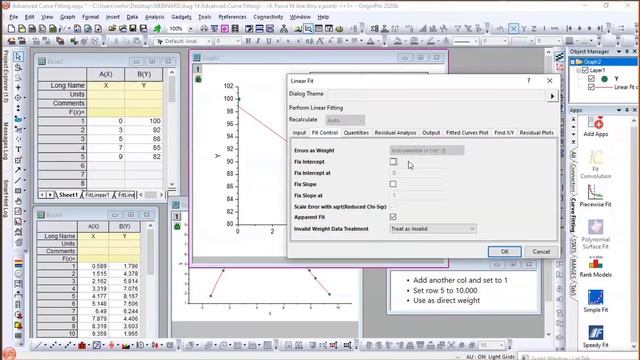Click the Save Project icon

[133, 29]
